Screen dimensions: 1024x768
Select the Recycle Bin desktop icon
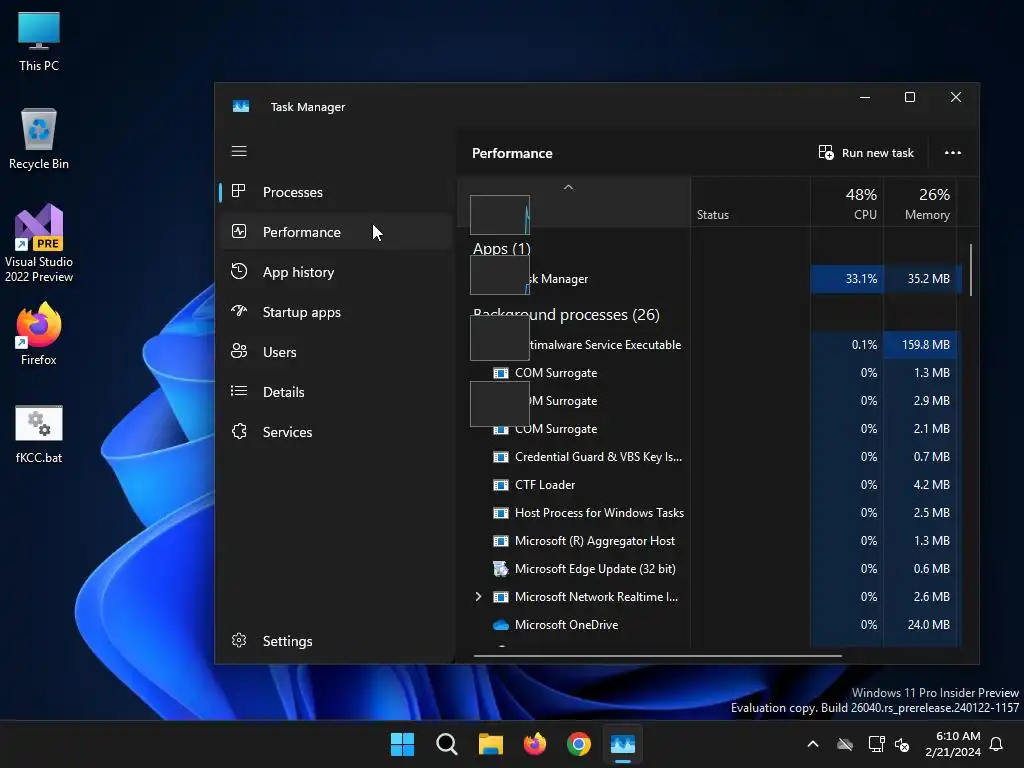point(39,138)
